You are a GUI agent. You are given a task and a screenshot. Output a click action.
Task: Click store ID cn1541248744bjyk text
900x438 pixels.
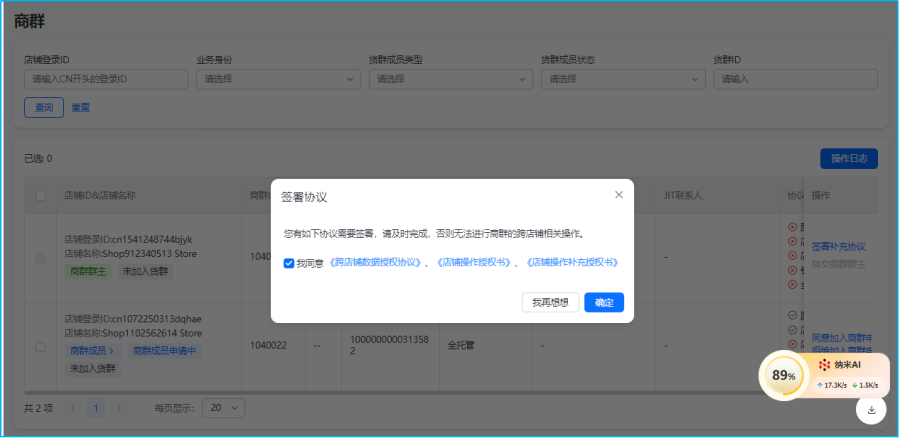pos(152,239)
